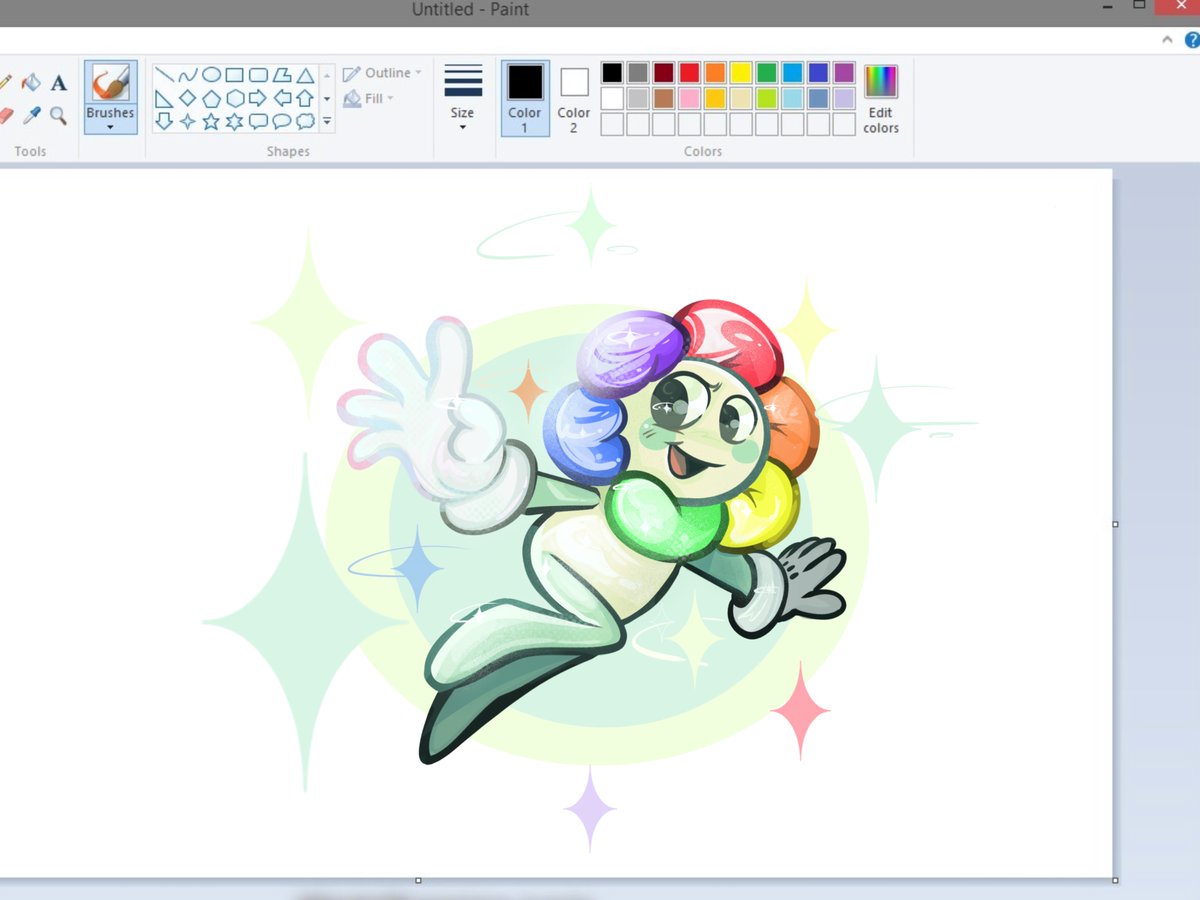The image size is (1200, 900).
Task: Maximize the Paint window
Action: 1138,5
